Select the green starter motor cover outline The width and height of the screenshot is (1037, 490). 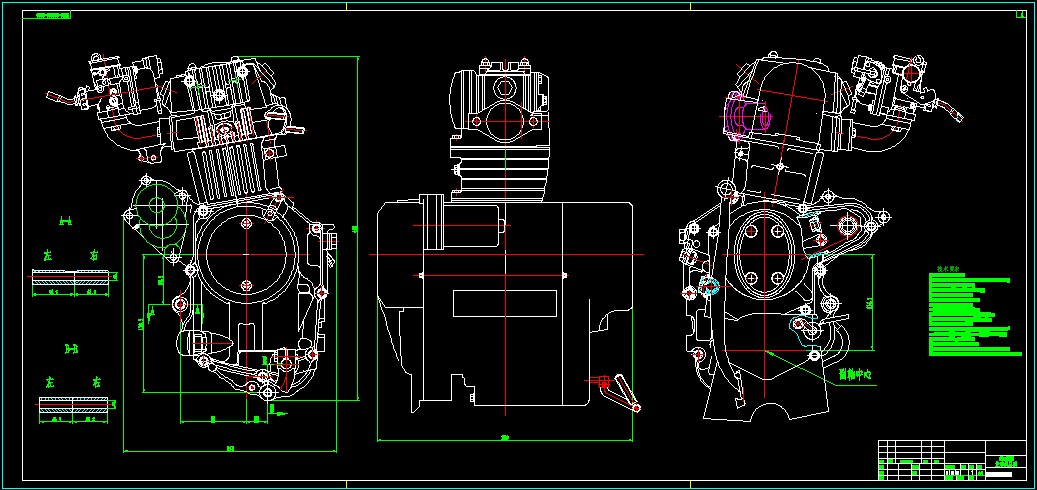pyautogui.click(x=157, y=210)
